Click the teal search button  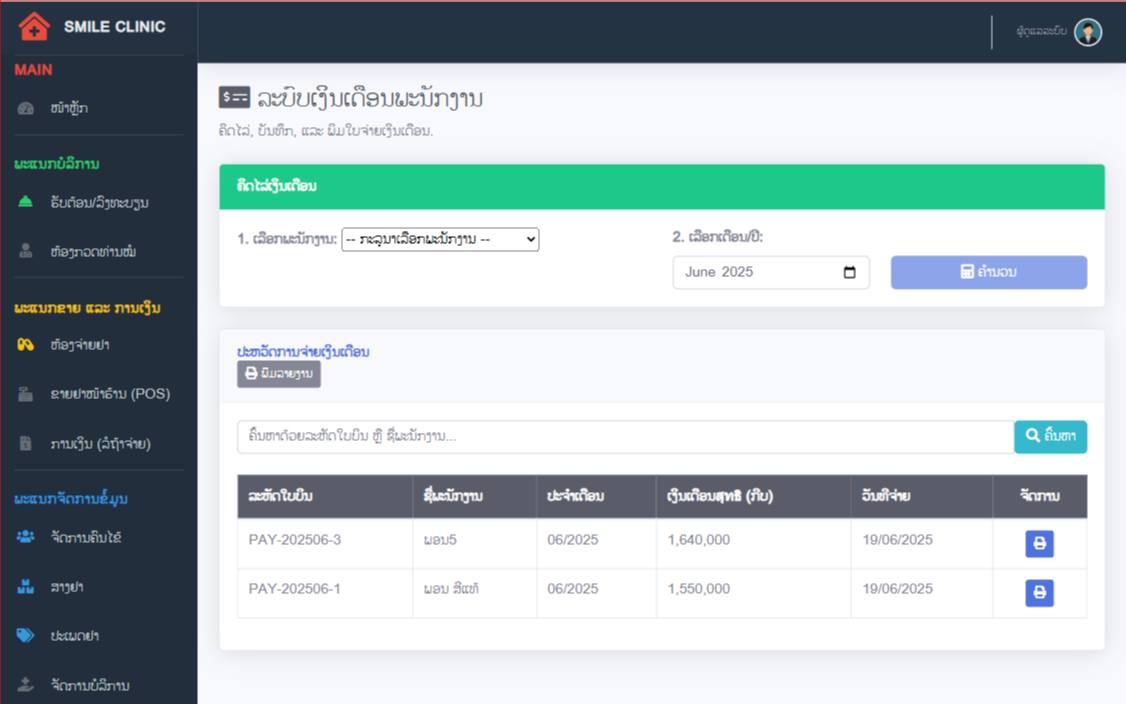click(x=1050, y=437)
